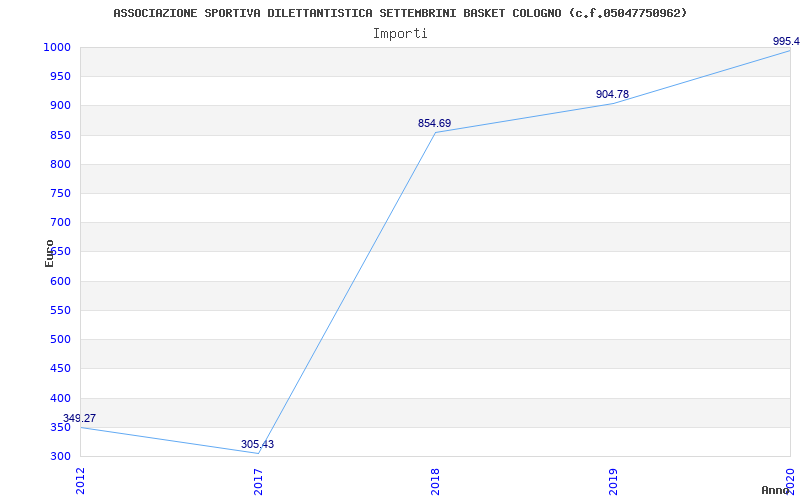Click the 854.69 data label
This screenshot has width=800, height=500.
point(435,123)
